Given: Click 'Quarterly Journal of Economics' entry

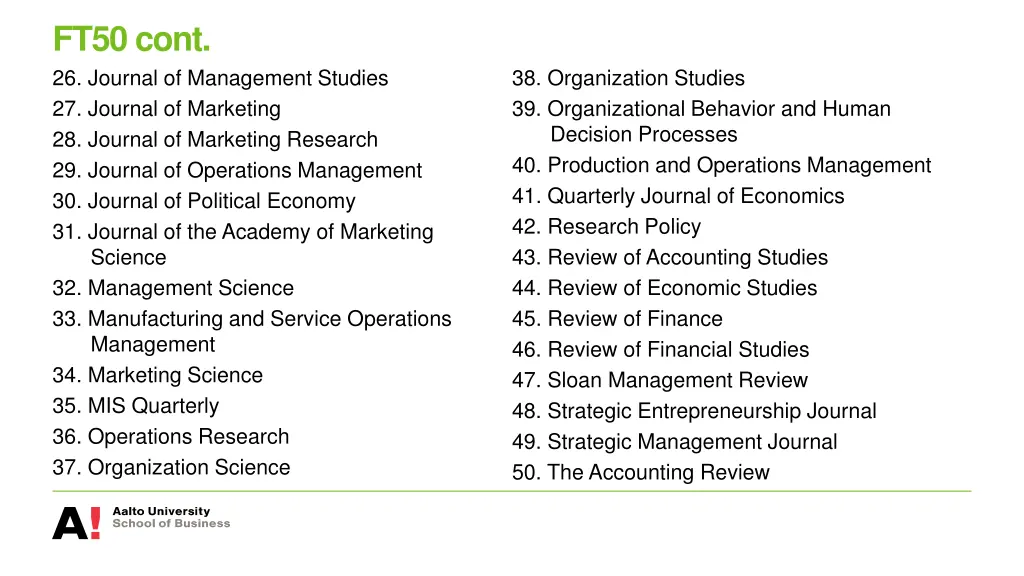Looking at the screenshot, I should 678,196.
